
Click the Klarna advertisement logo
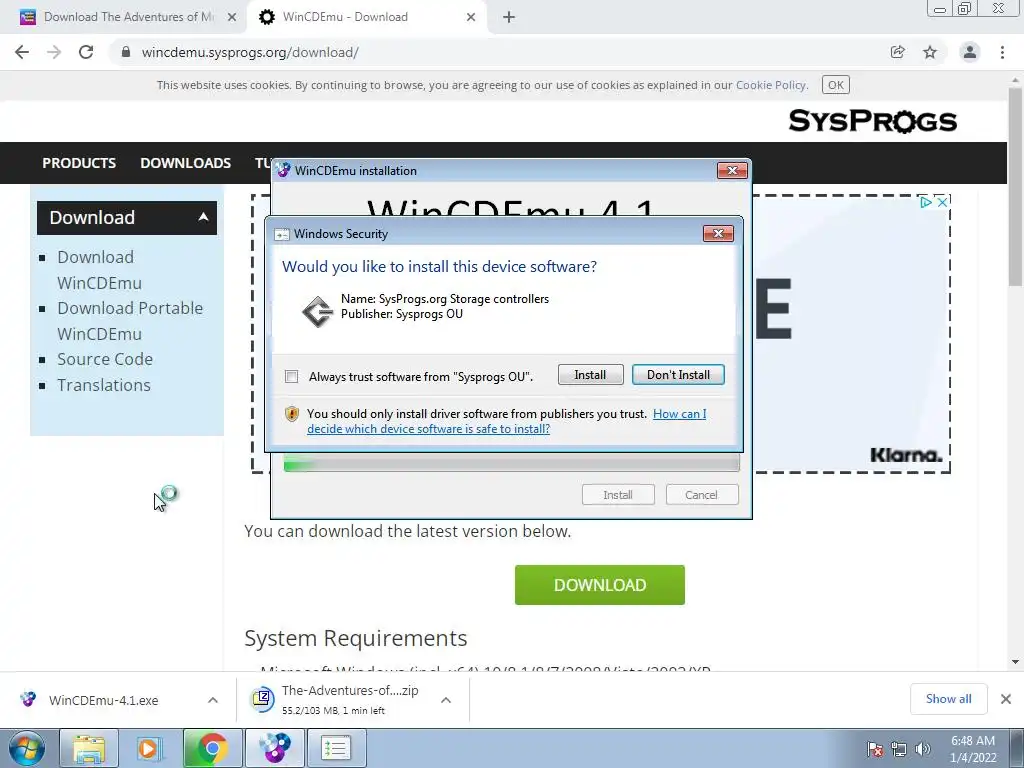tap(906, 455)
